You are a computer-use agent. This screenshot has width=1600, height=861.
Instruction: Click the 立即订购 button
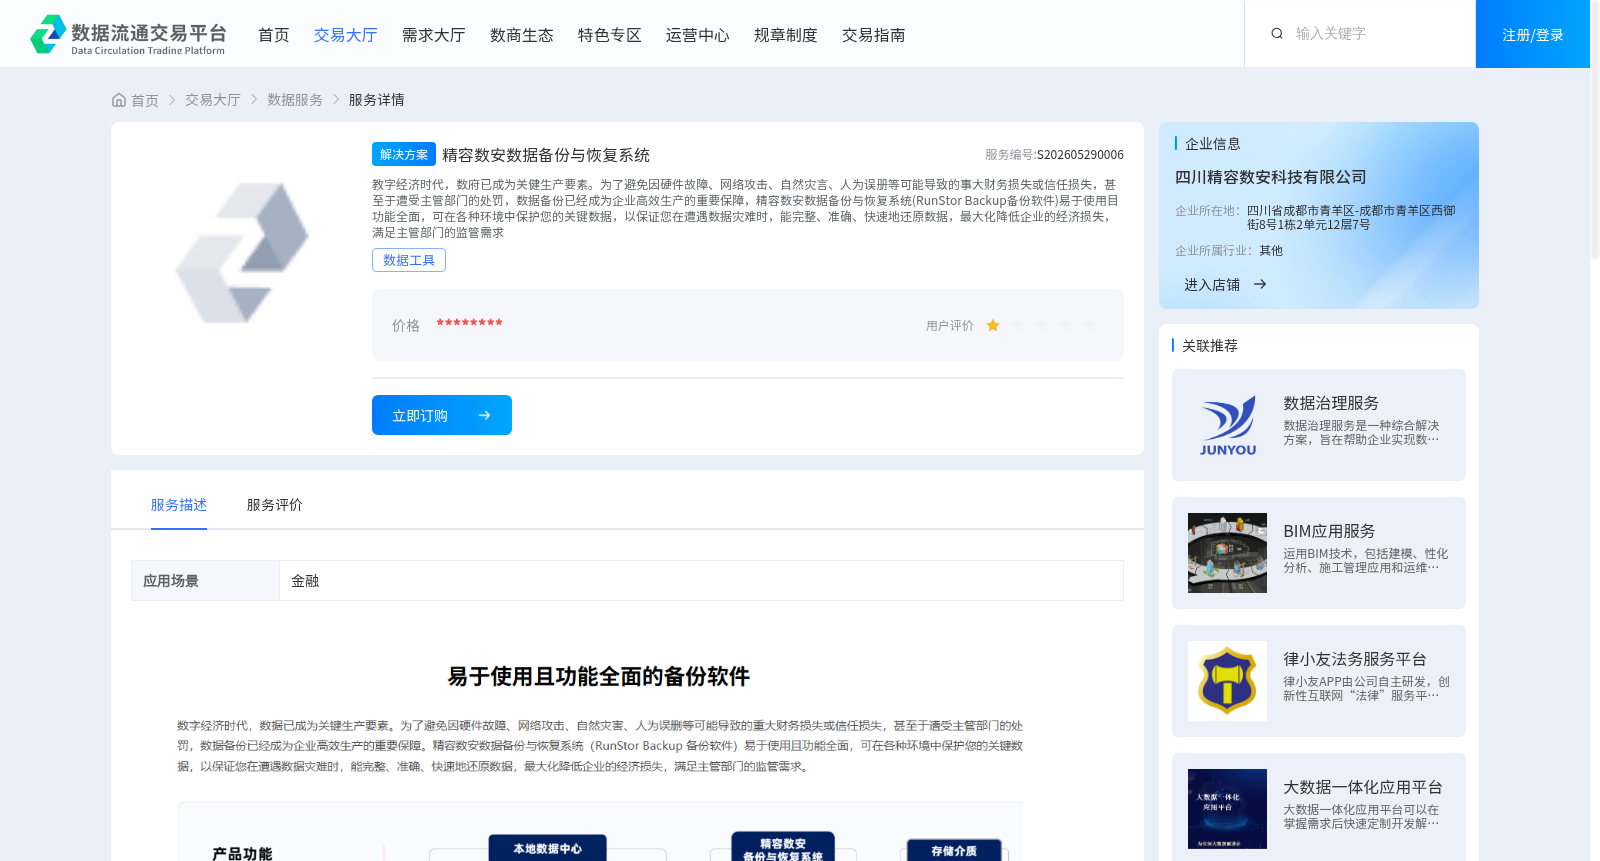442,415
